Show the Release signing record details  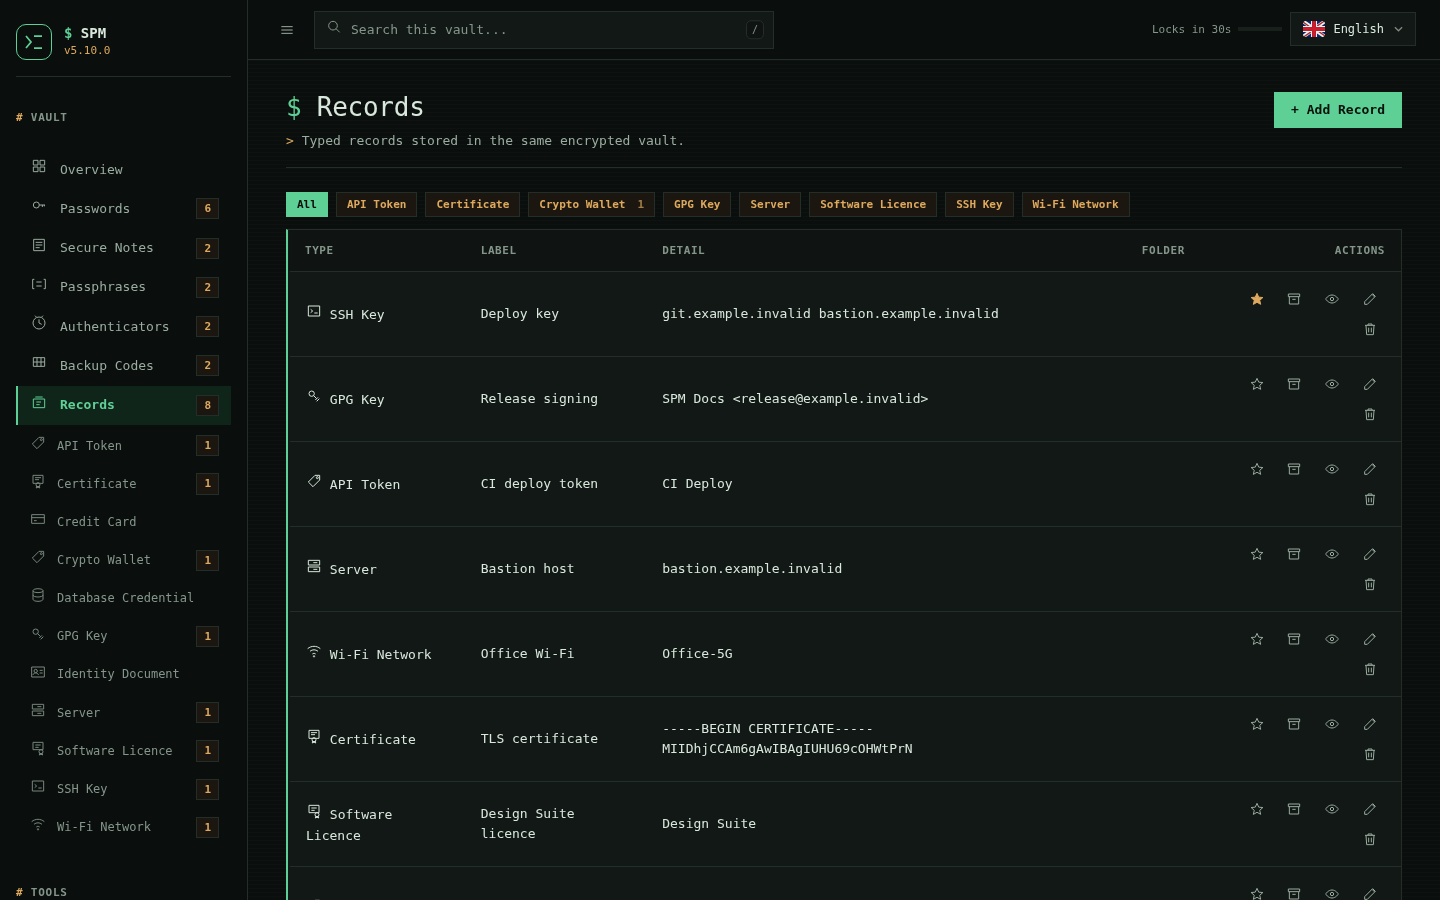(x=1332, y=384)
